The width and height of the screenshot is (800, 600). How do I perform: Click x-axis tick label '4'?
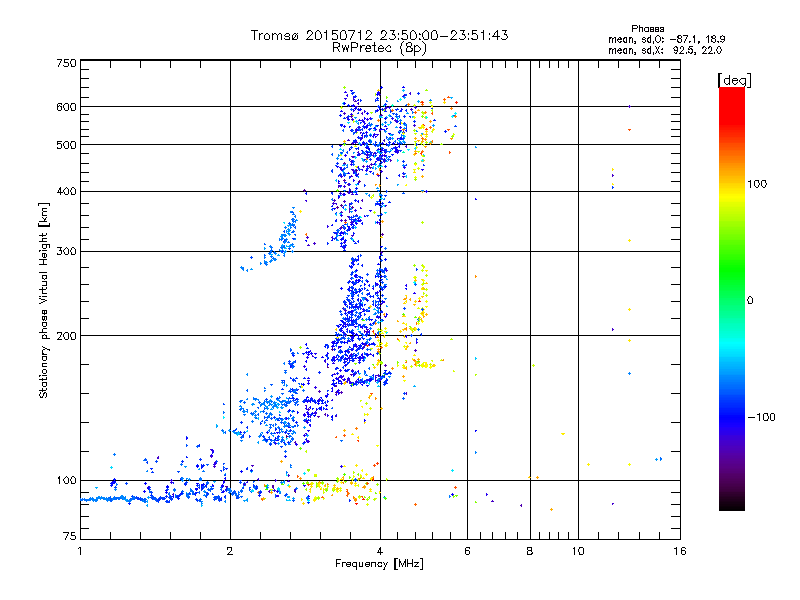click(x=380, y=551)
